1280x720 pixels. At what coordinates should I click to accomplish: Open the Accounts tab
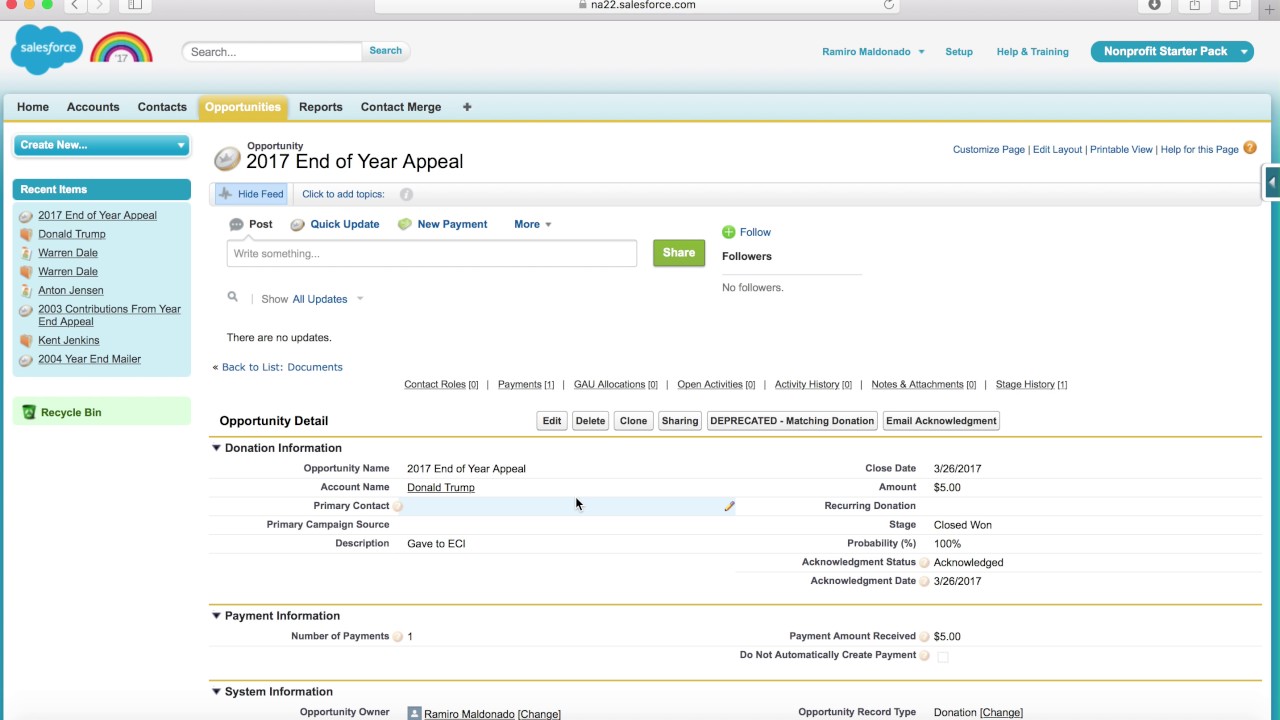point(93,107)
